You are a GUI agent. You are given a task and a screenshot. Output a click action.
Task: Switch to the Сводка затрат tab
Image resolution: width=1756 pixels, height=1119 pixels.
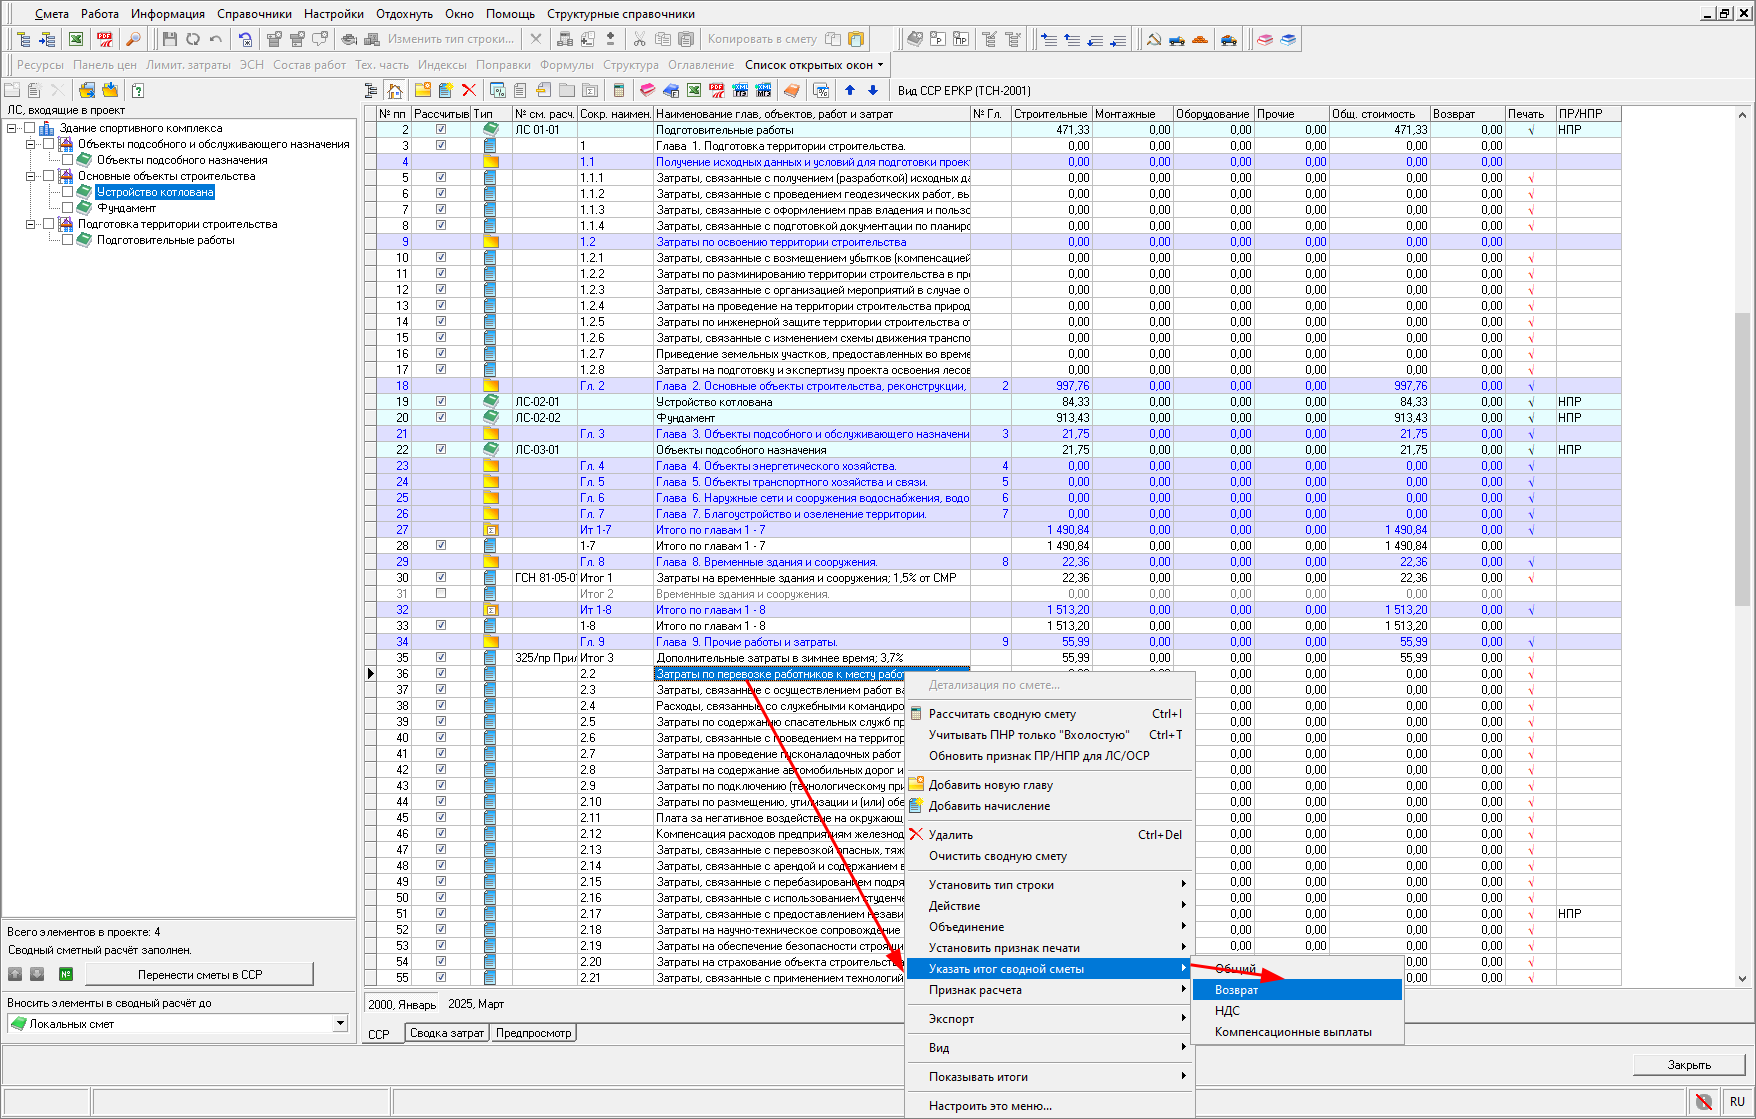[446, 1033]
